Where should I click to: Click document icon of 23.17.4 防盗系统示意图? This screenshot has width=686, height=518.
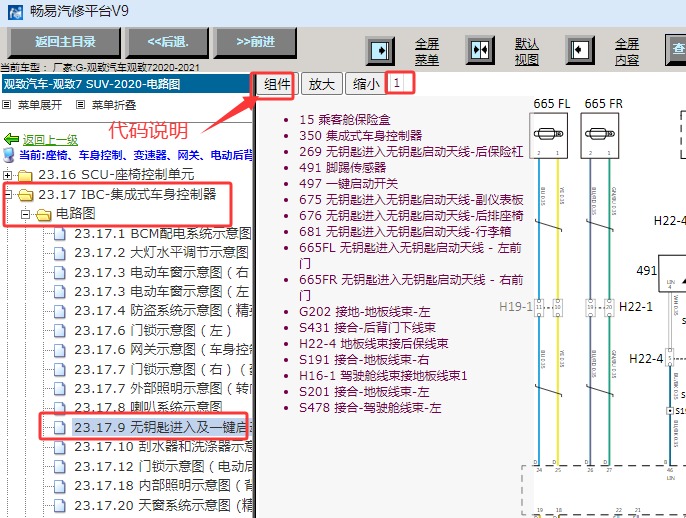pyautogui.click(x=60, y=311)
